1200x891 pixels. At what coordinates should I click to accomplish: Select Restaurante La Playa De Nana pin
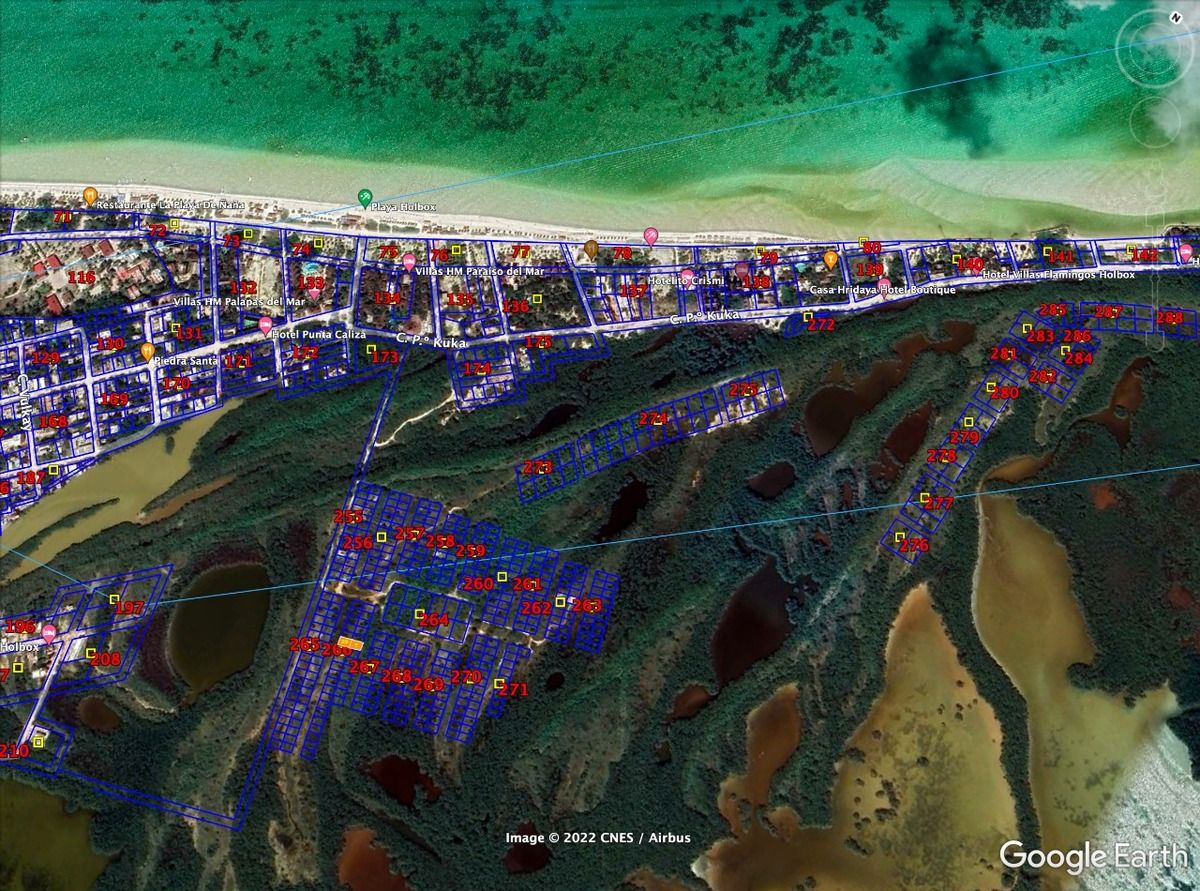(x=90, y=194)
